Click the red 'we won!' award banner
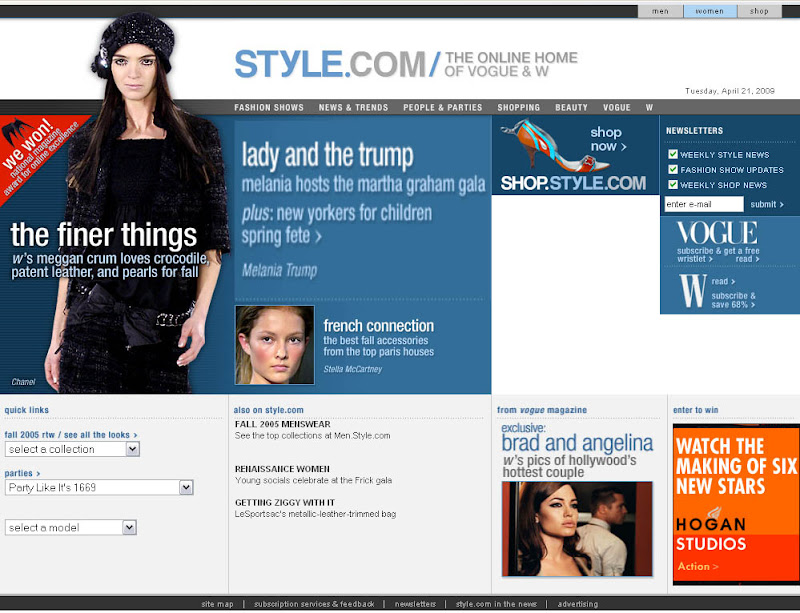 coord(38,153)
